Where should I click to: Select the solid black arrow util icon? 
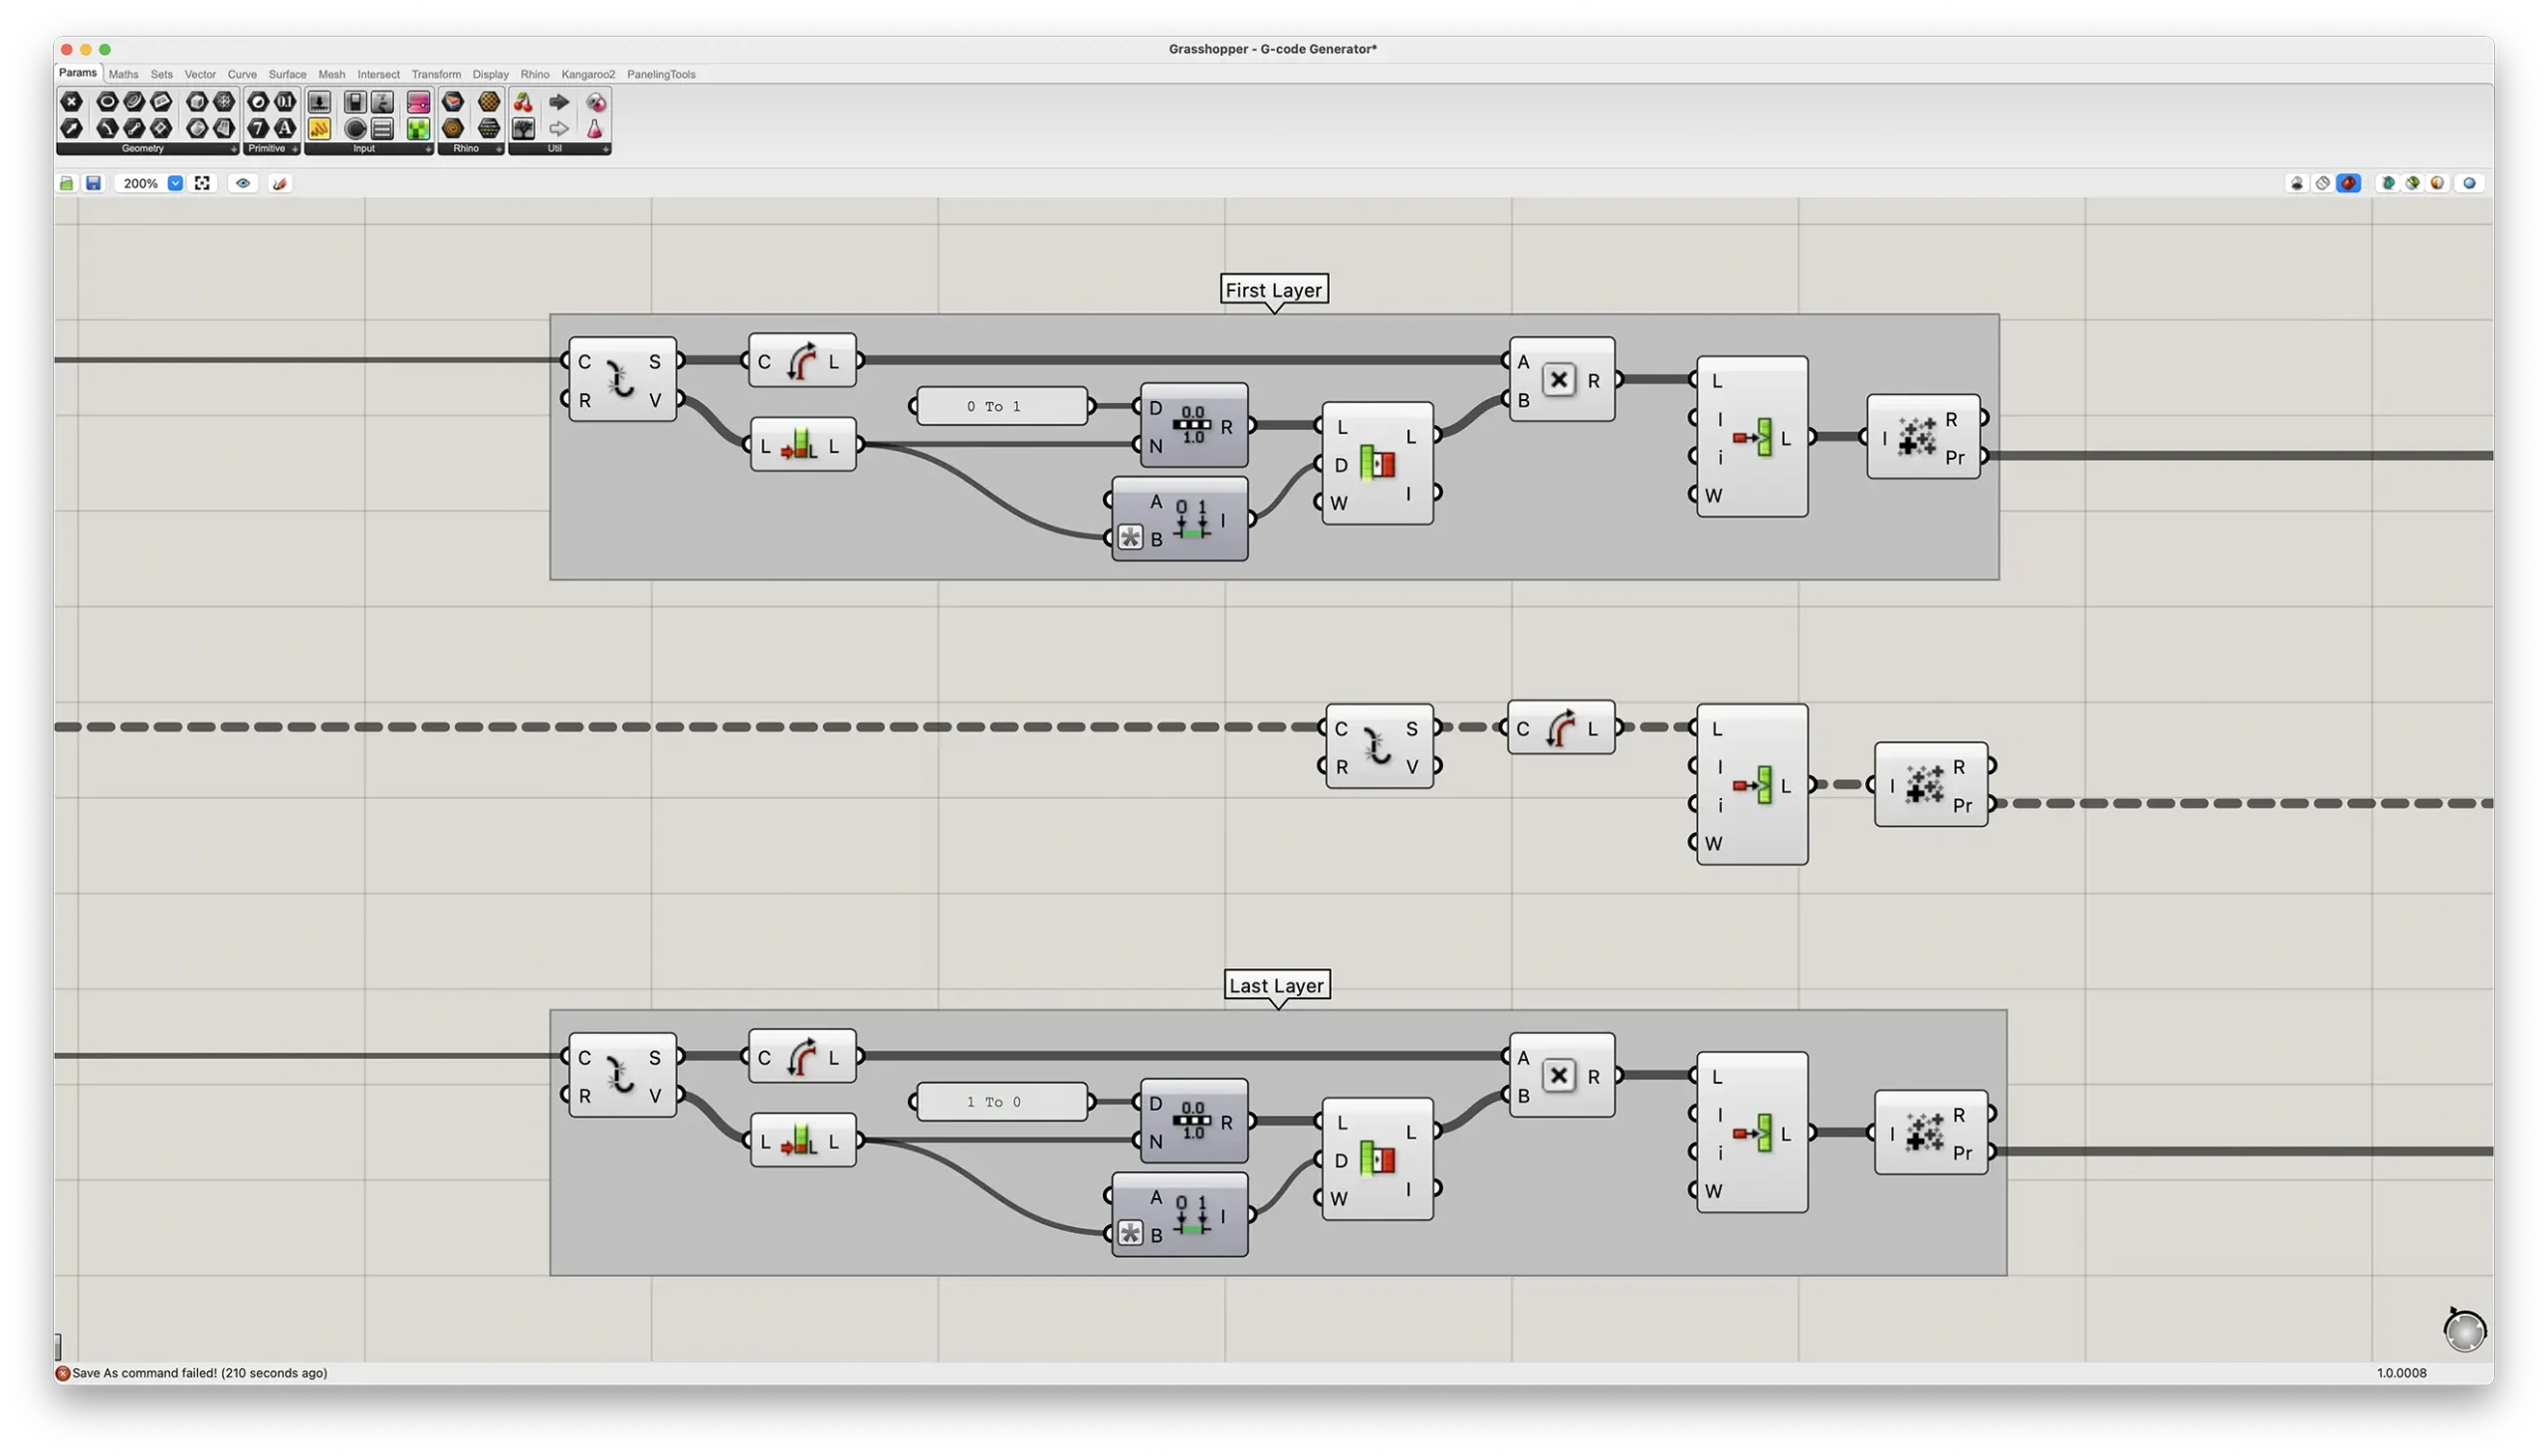pos(559,102)
